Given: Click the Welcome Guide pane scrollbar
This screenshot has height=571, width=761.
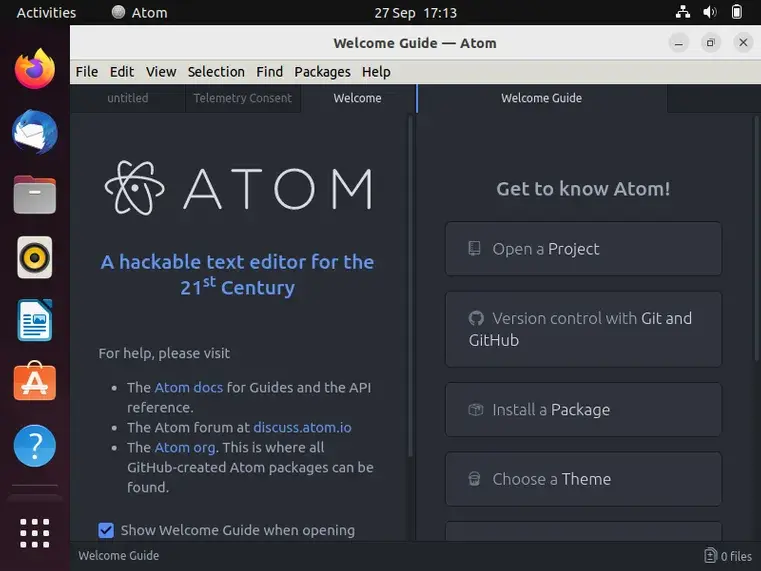Looking at the screenshot, I should 757,239.
